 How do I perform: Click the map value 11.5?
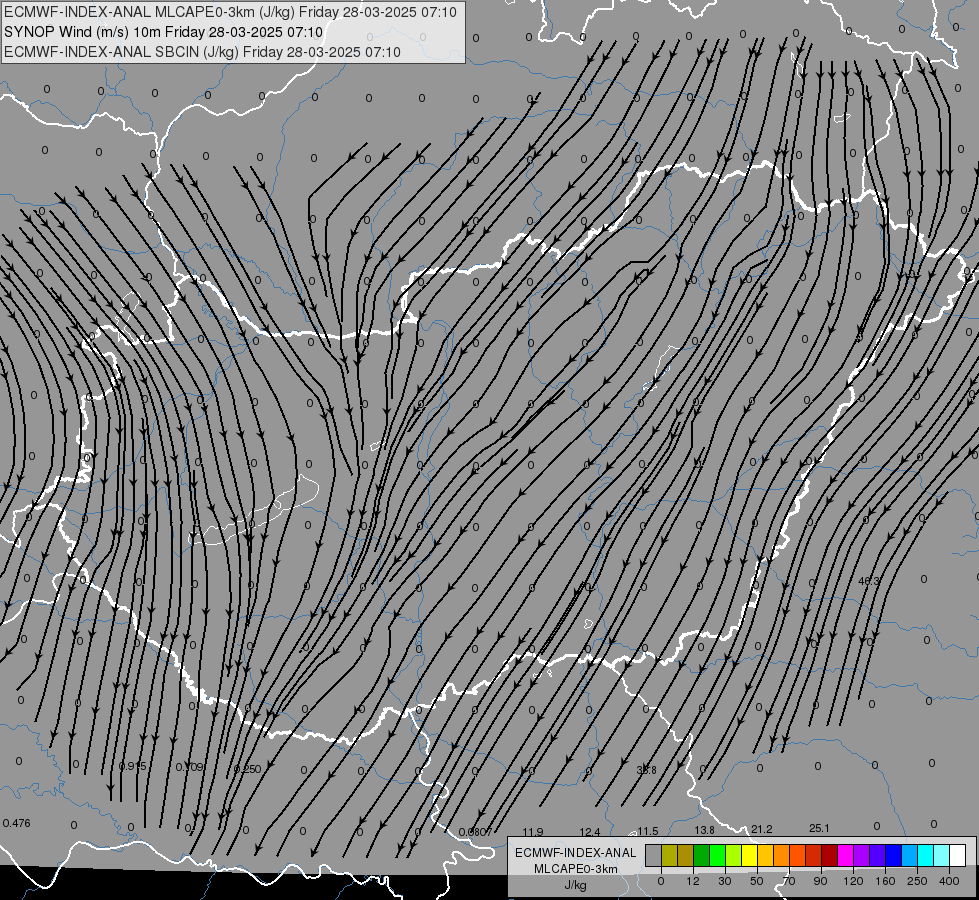(x=647, y=831)
